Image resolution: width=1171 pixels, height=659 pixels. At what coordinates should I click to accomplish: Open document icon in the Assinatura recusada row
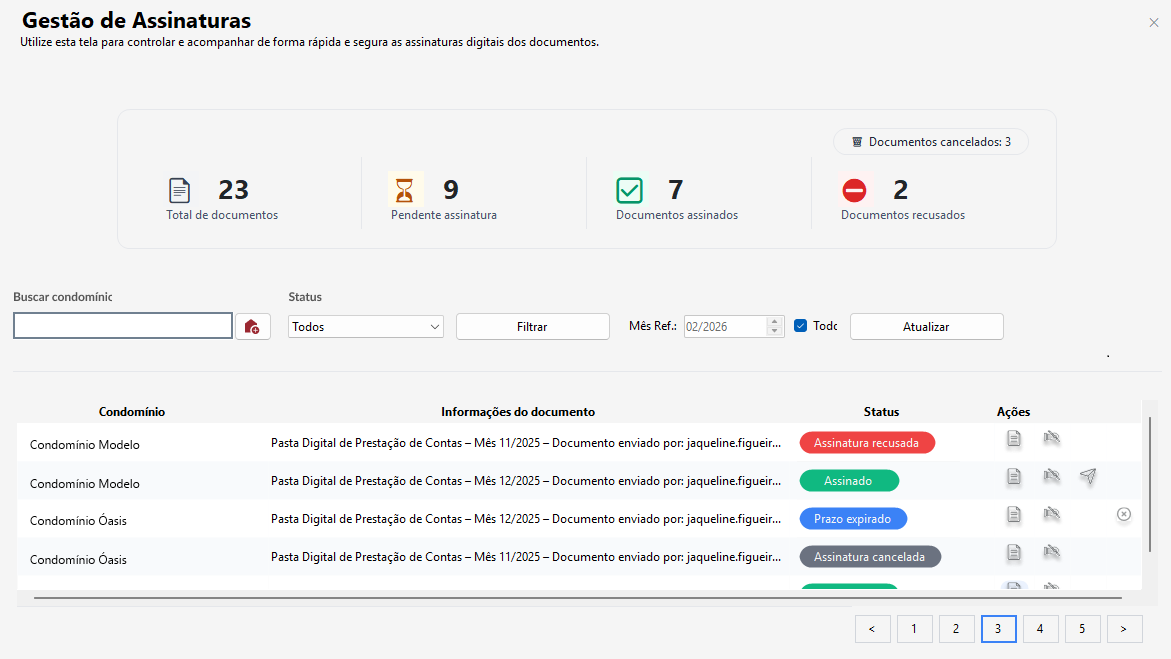click(1013, 439)
